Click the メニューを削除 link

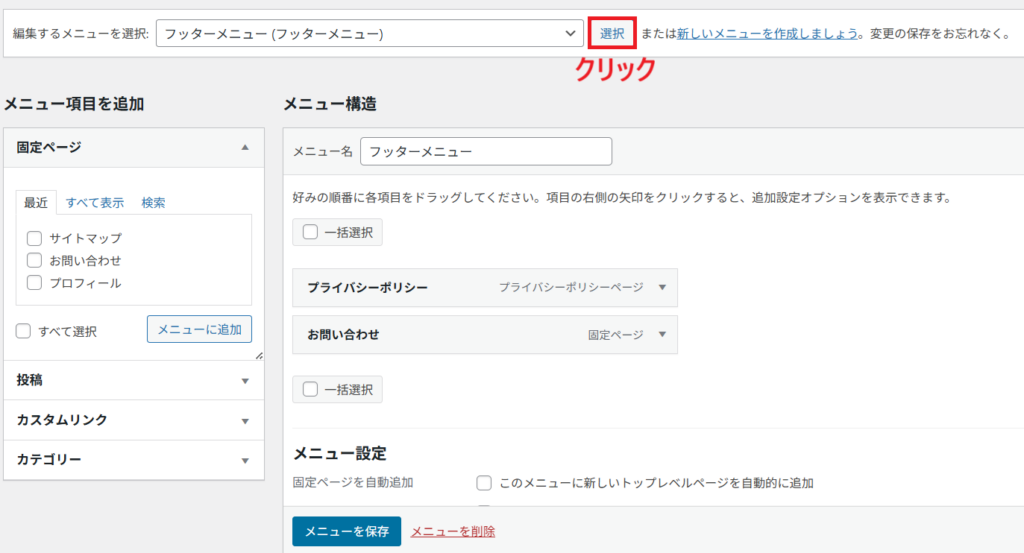(452, 531)
